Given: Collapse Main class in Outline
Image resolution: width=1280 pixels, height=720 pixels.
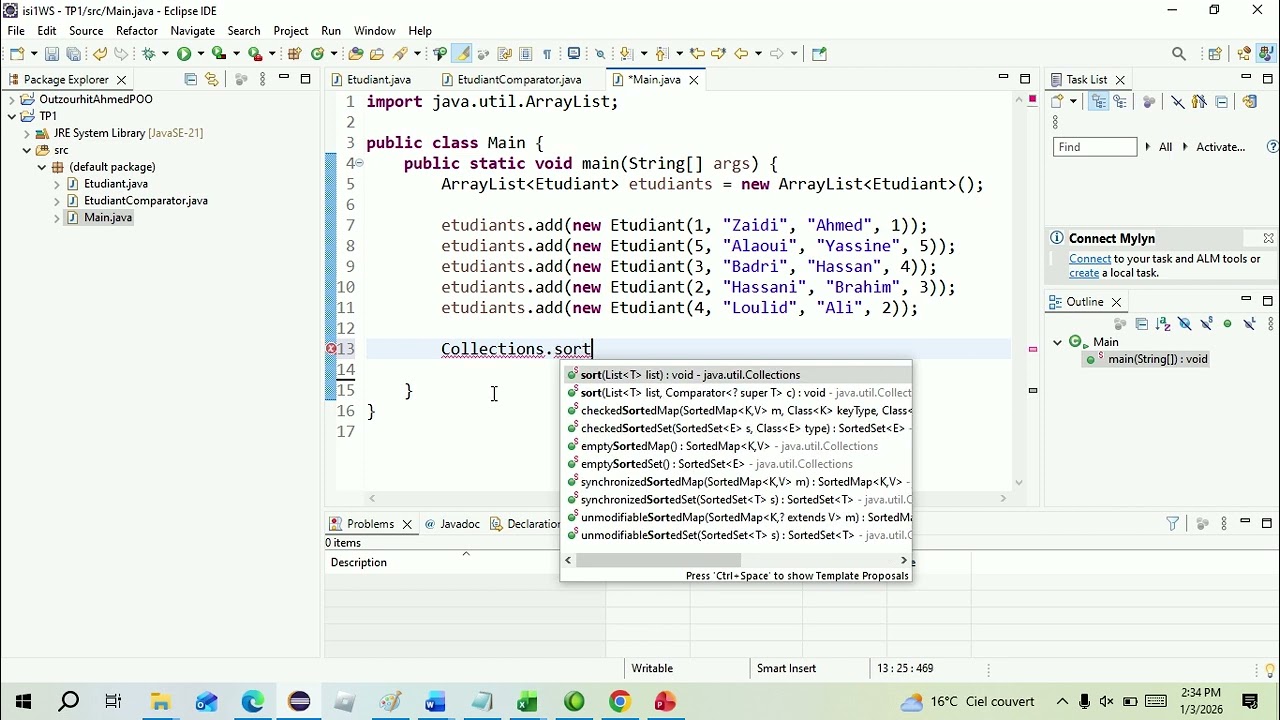Looking at the screenshot, I should click(1057, 342).
